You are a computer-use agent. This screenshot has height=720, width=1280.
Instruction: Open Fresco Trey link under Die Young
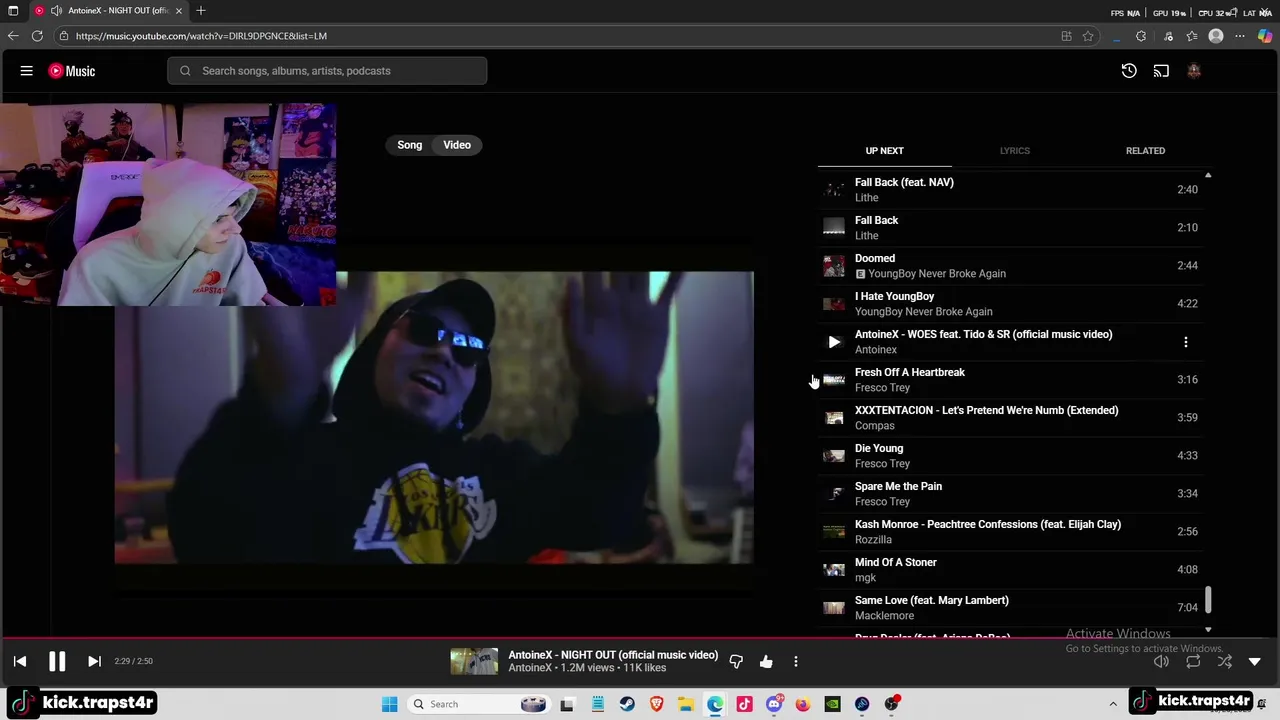[x=882, y=464]
